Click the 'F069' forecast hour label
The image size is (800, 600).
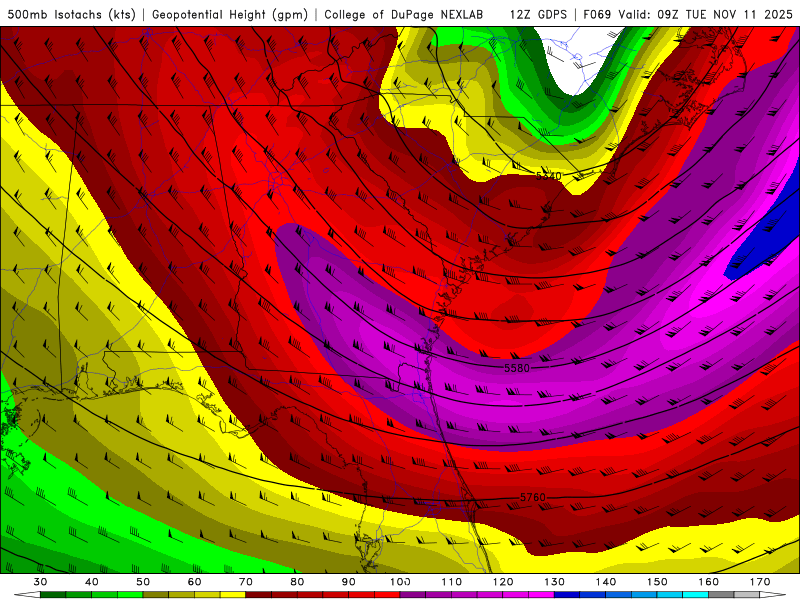coord(597,15)
